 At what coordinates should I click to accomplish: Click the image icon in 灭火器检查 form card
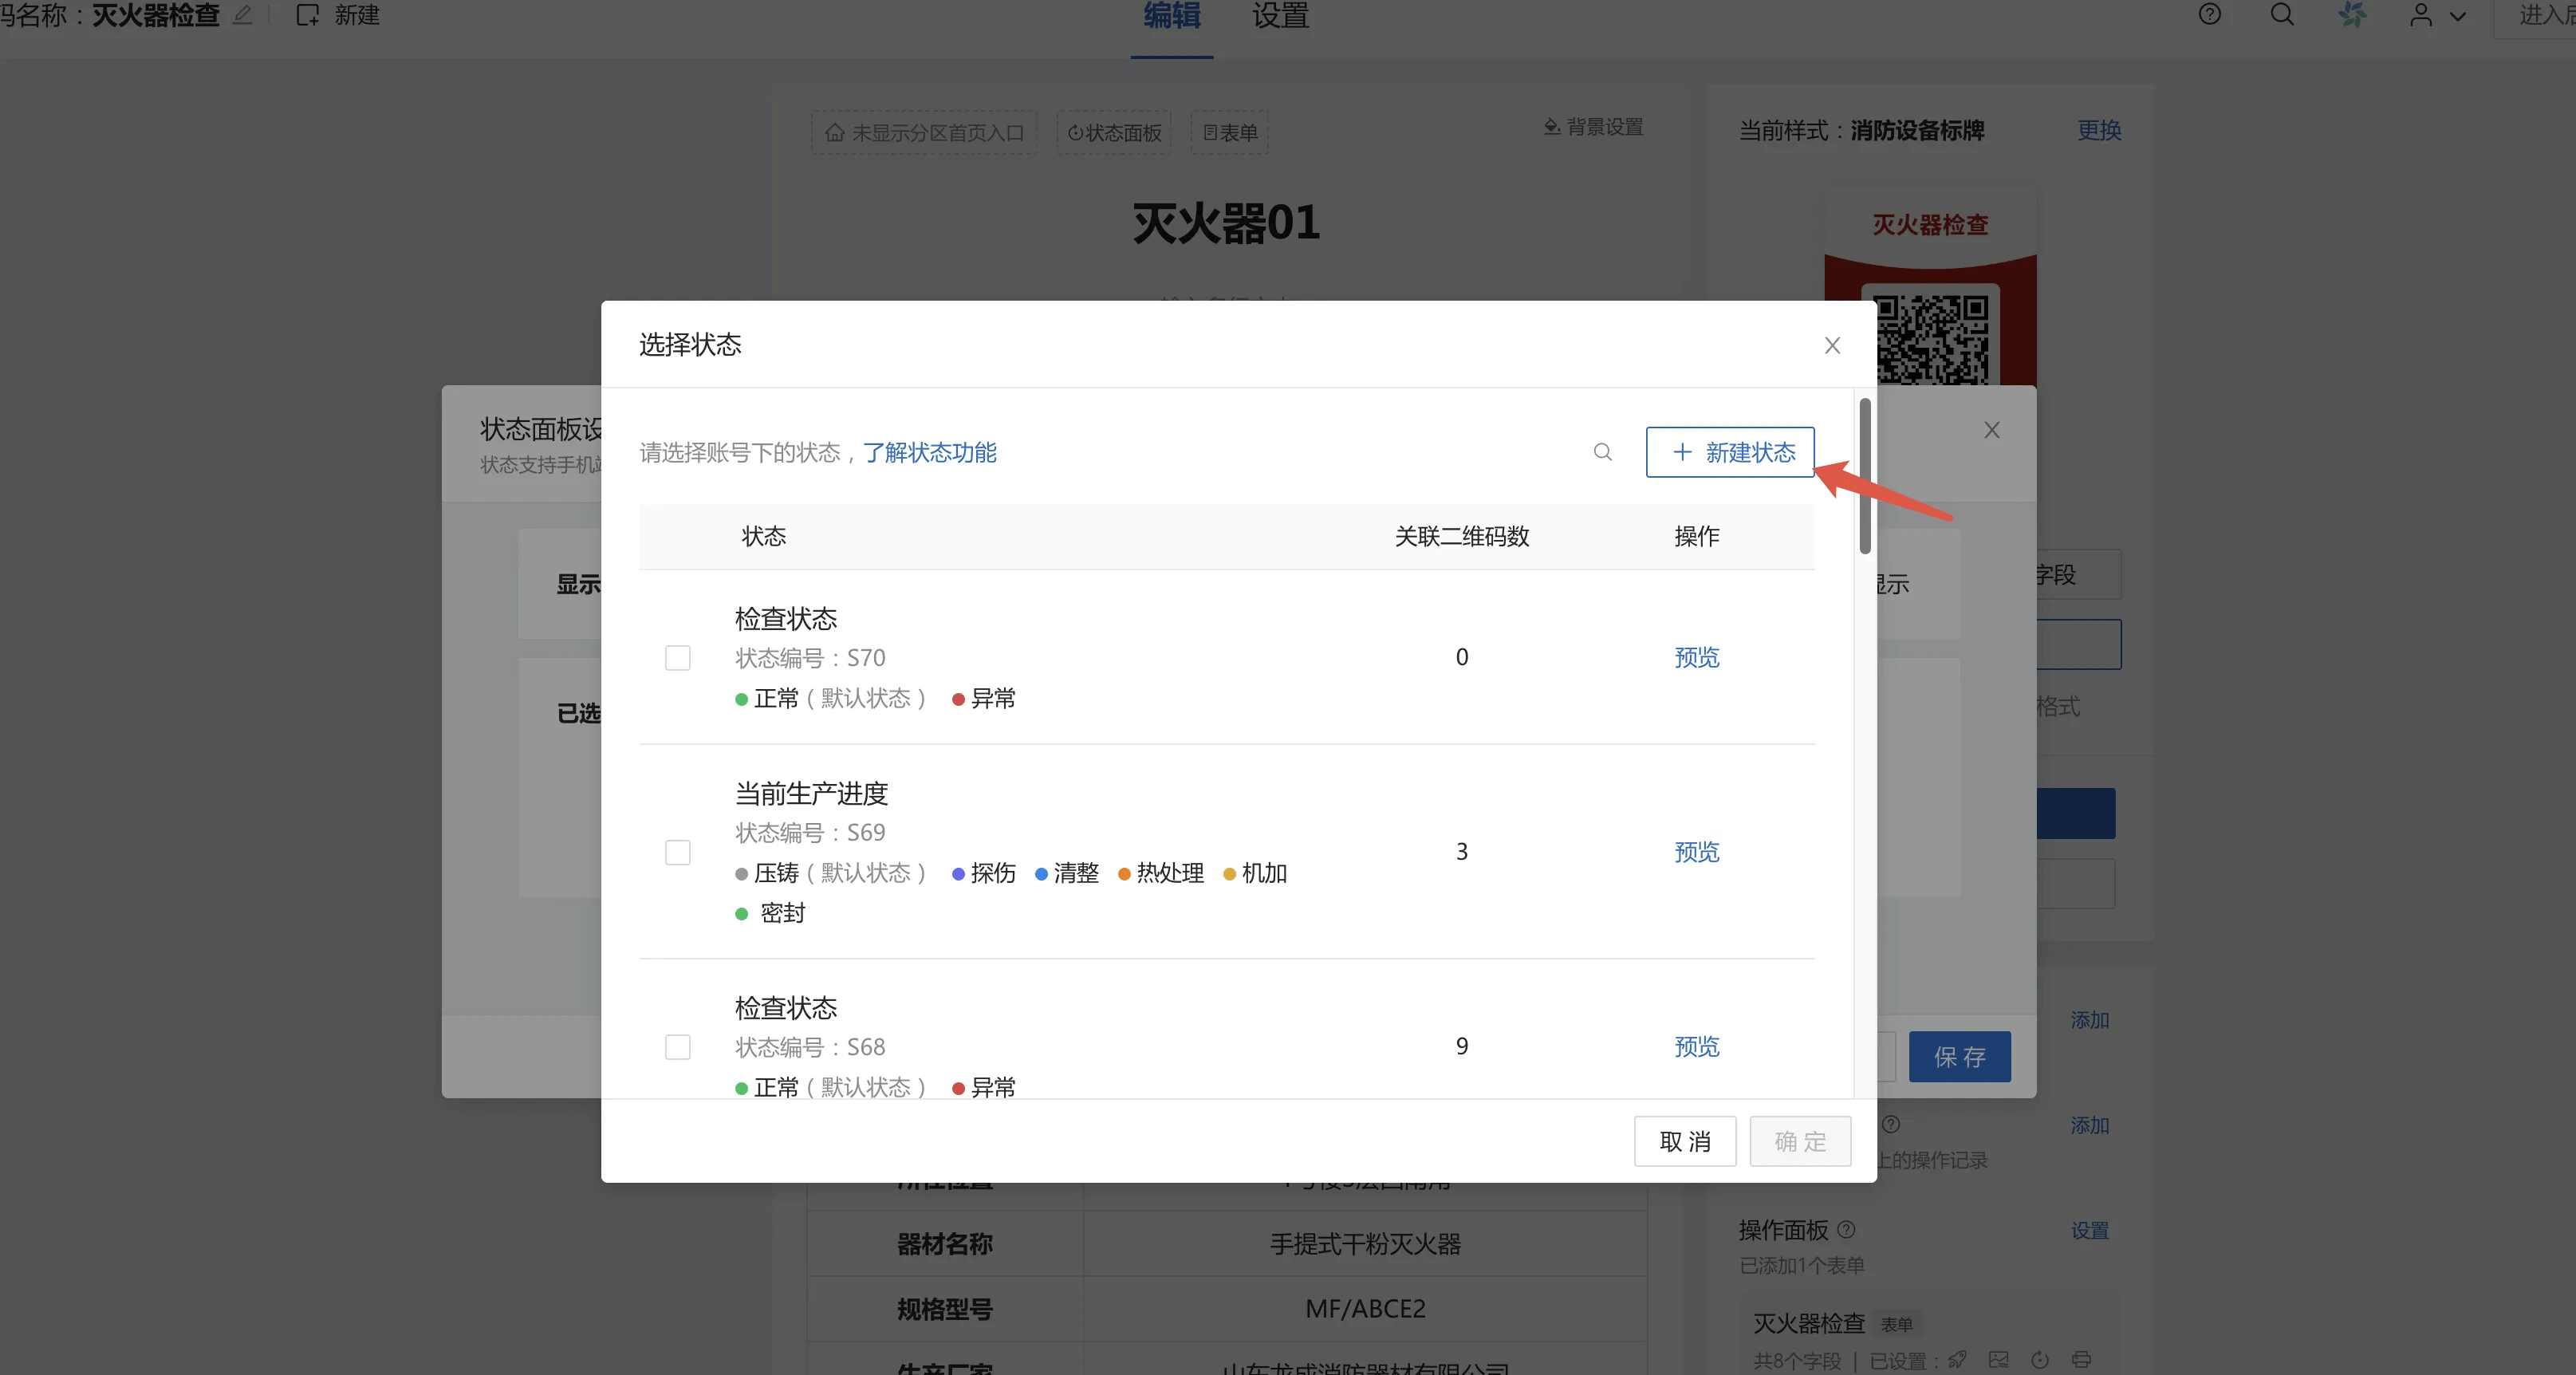point(1998,1359)
